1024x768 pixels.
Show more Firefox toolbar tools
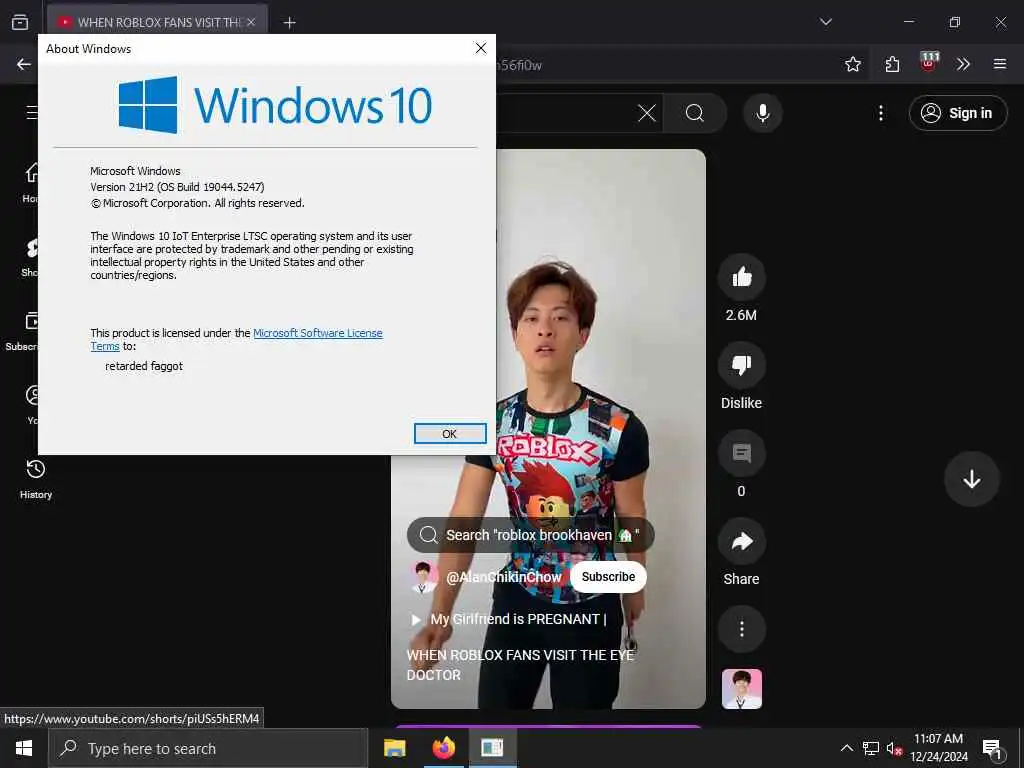coord(963,64)
